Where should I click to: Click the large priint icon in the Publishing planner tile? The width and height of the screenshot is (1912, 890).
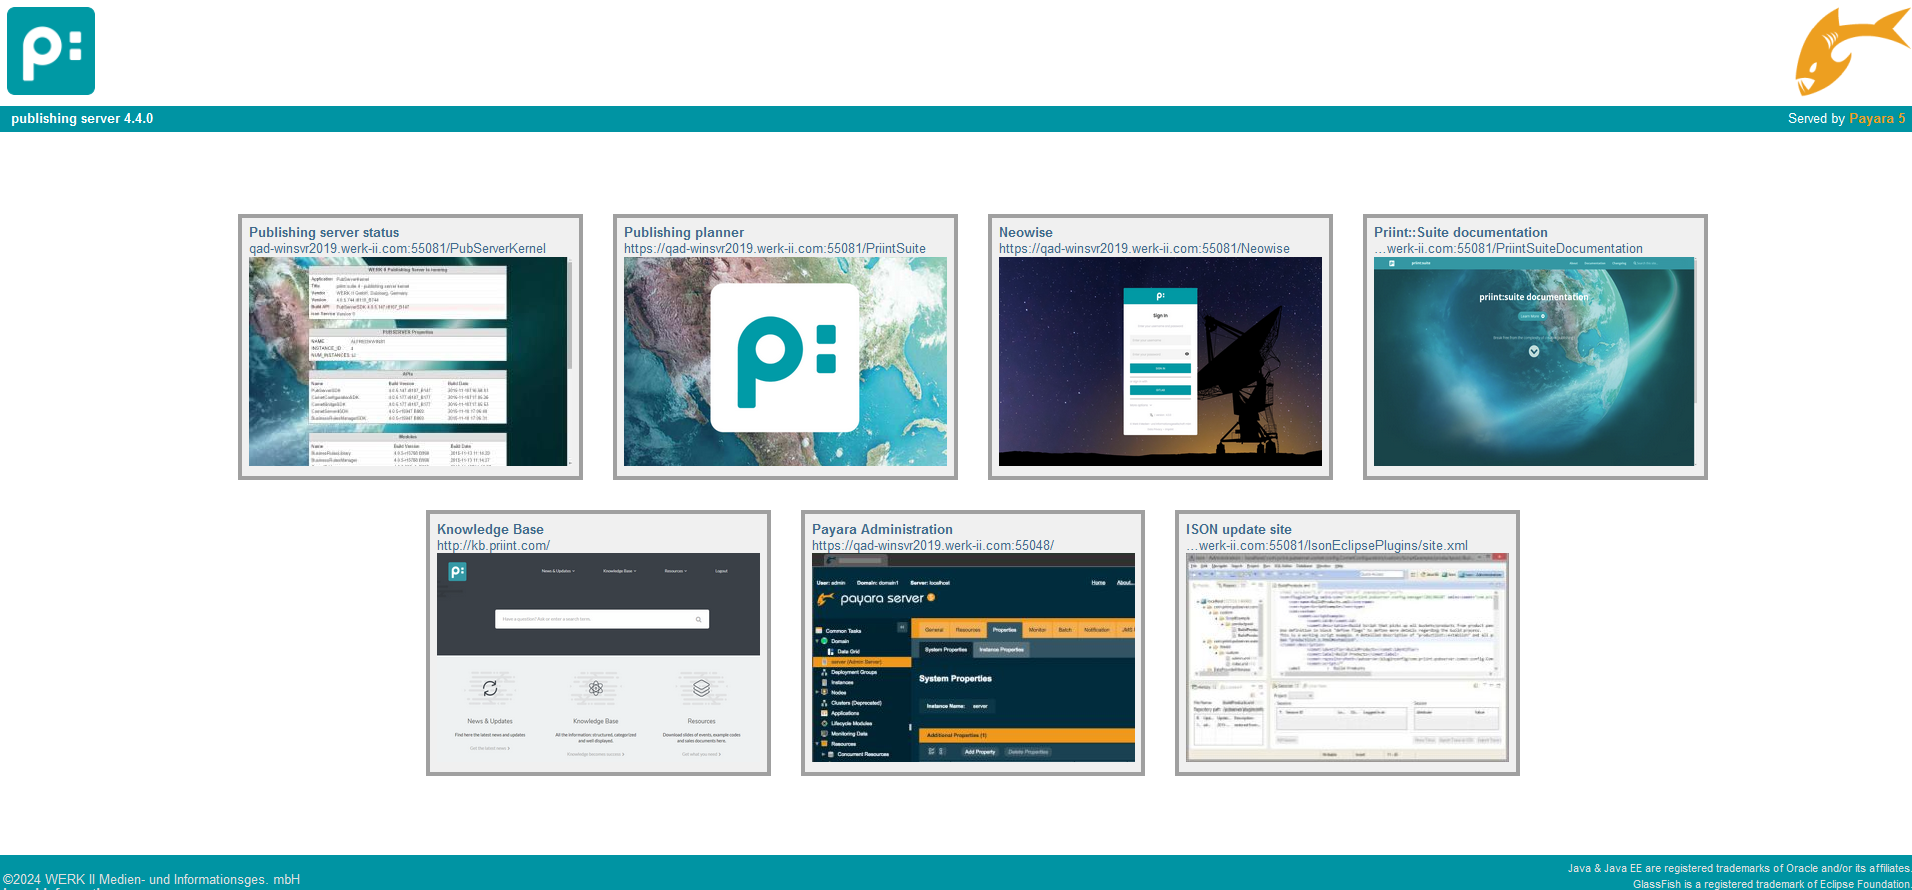785,359
